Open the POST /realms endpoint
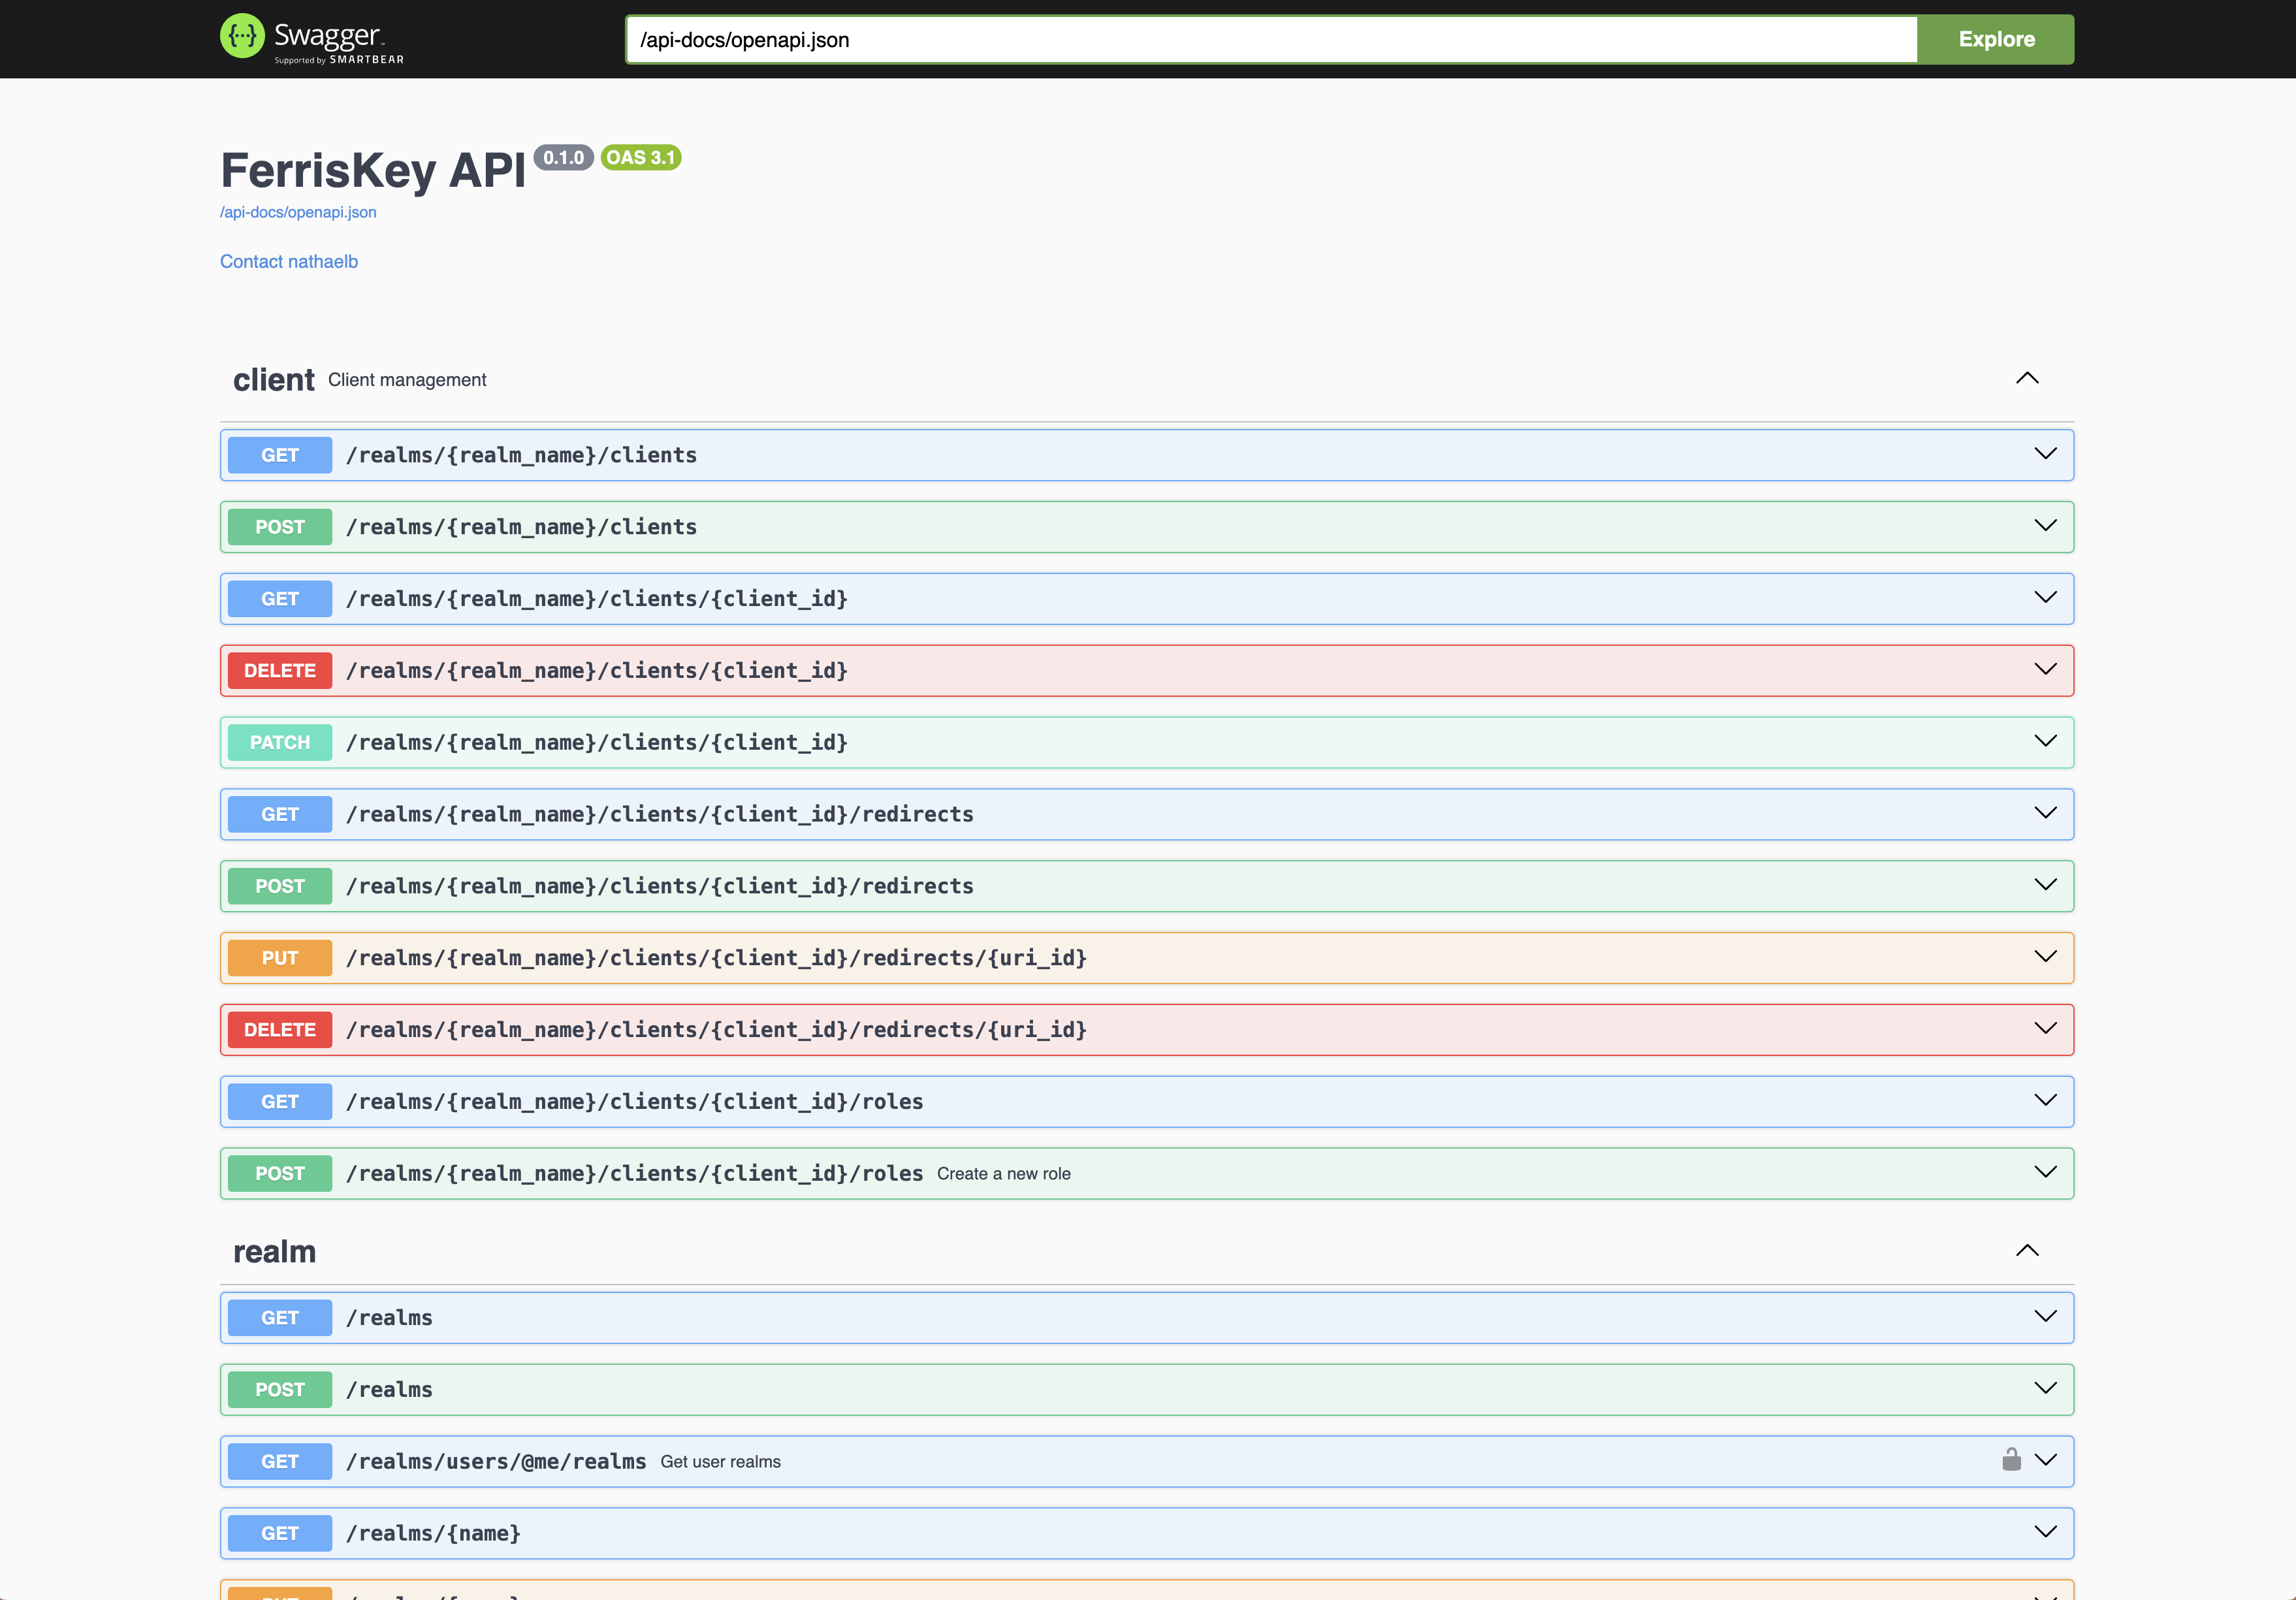This screenshot has height=1600, width=2296. 389,1390
